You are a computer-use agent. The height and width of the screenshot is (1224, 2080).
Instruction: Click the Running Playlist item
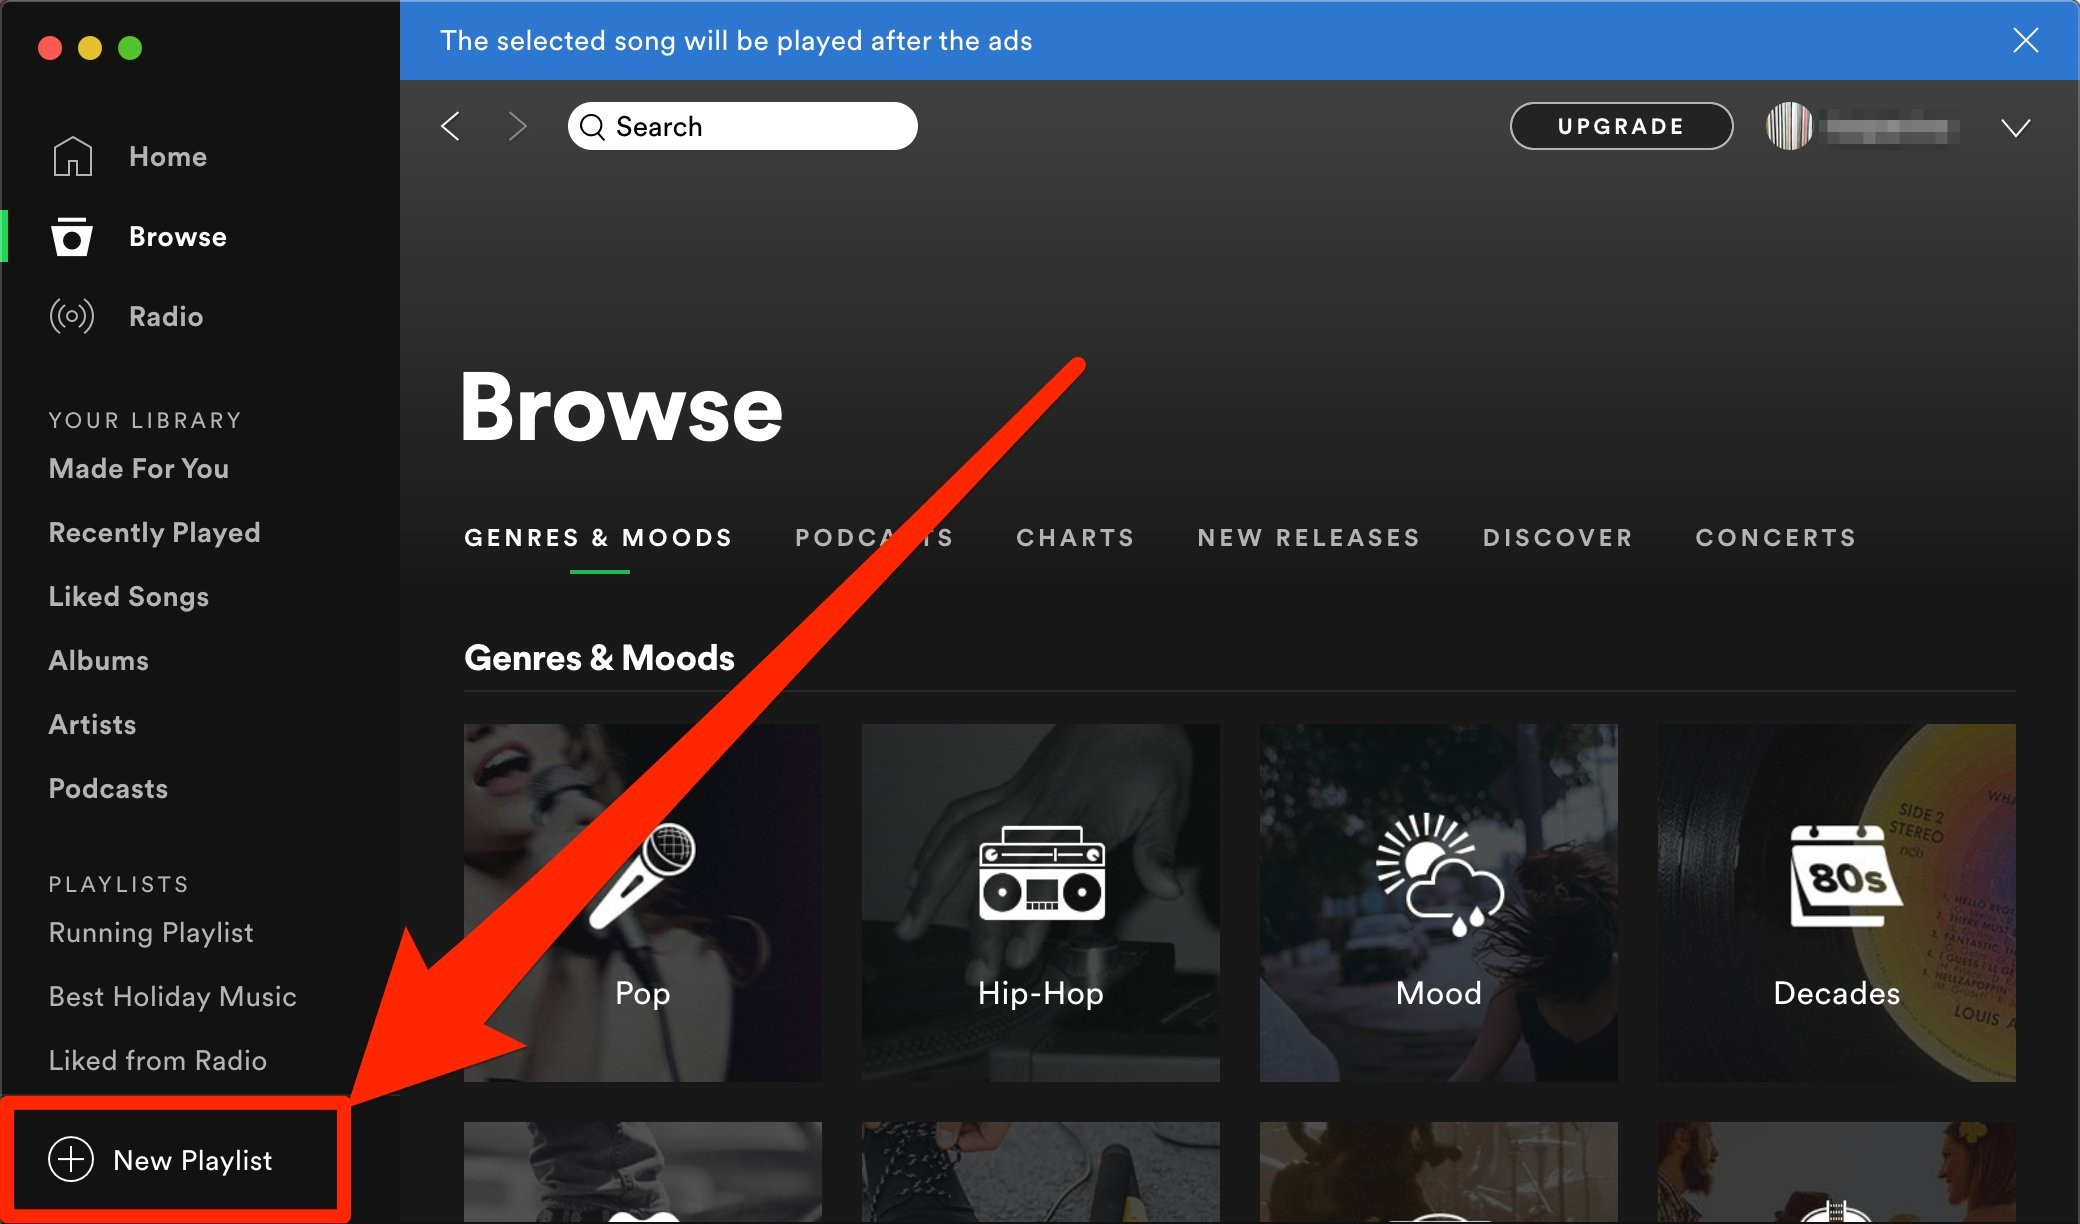[151, 933]
